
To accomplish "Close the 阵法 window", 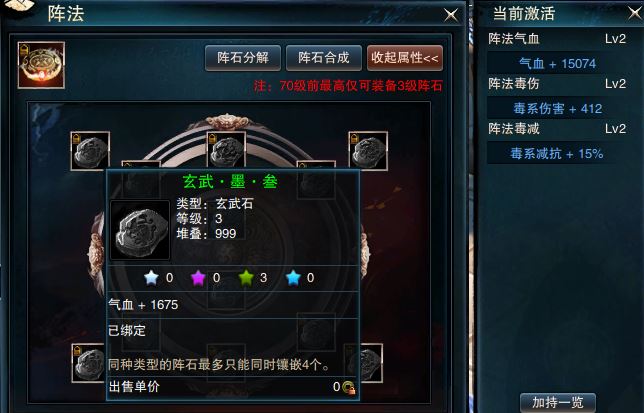I will pyautogui.click(x=451, y=16).
